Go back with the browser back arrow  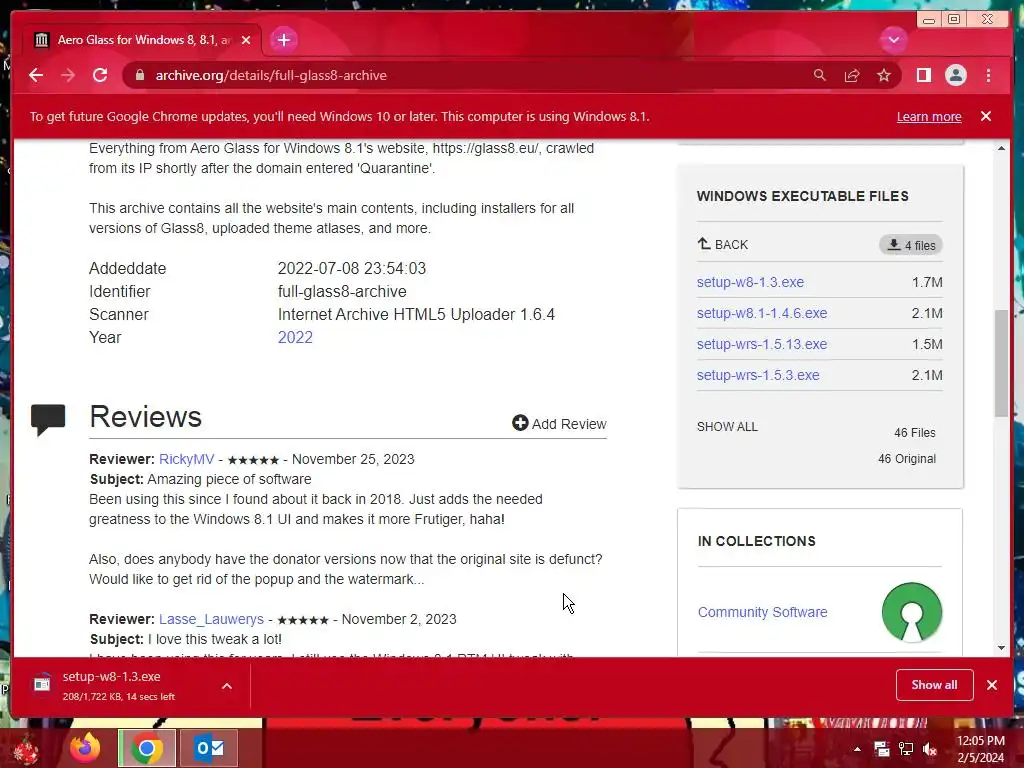[x=36, y=75]
